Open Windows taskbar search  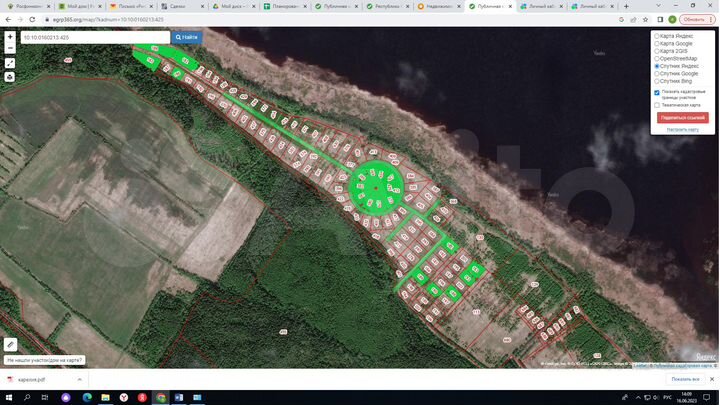[x=27, y=397]
